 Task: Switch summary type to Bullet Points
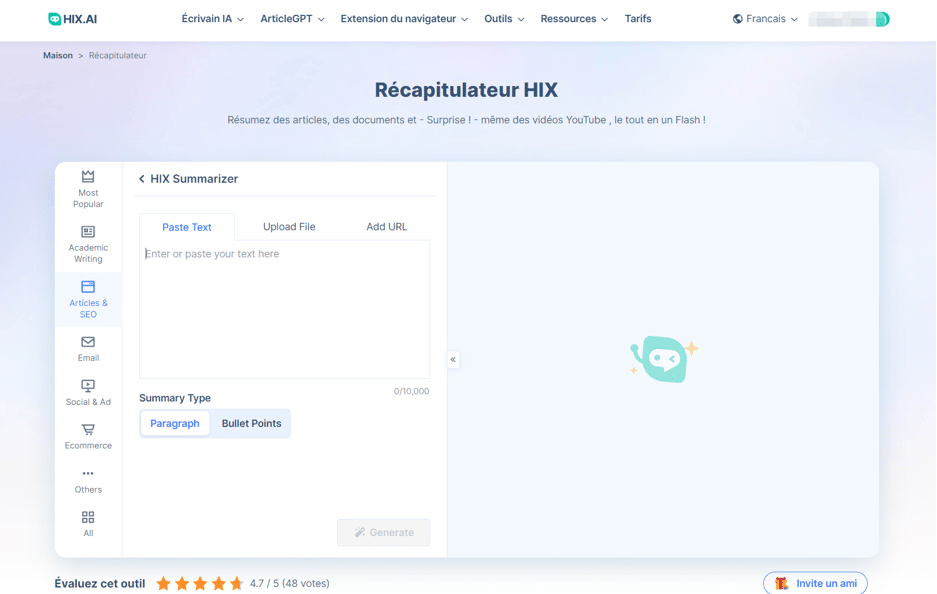click(x=251, y=424)
